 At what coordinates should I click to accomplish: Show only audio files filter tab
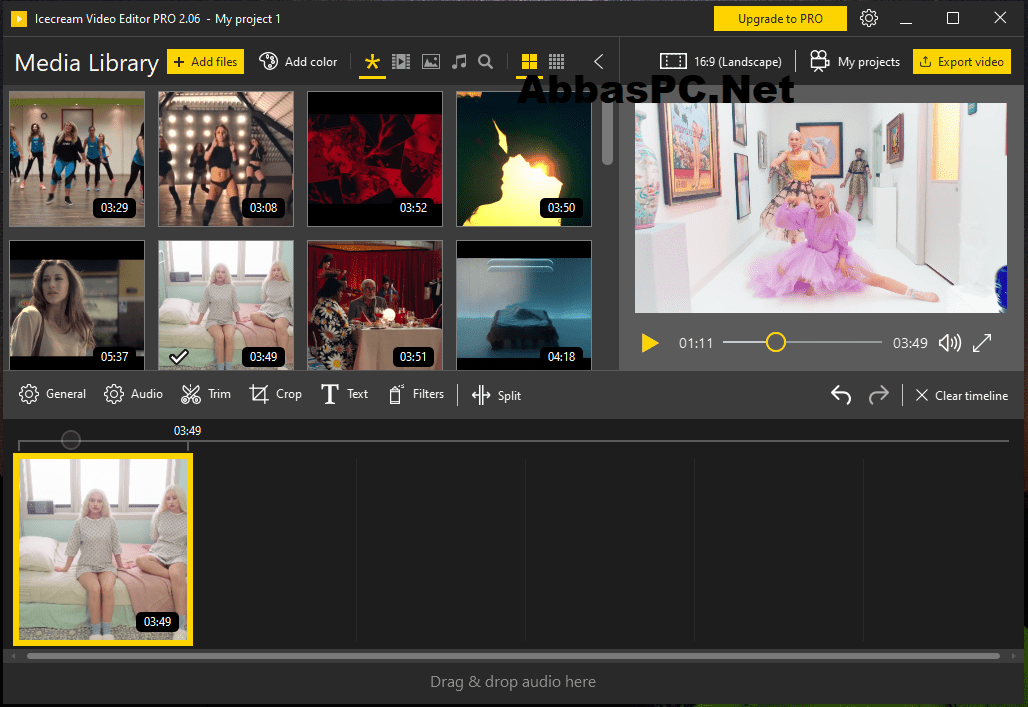[459, 62]
